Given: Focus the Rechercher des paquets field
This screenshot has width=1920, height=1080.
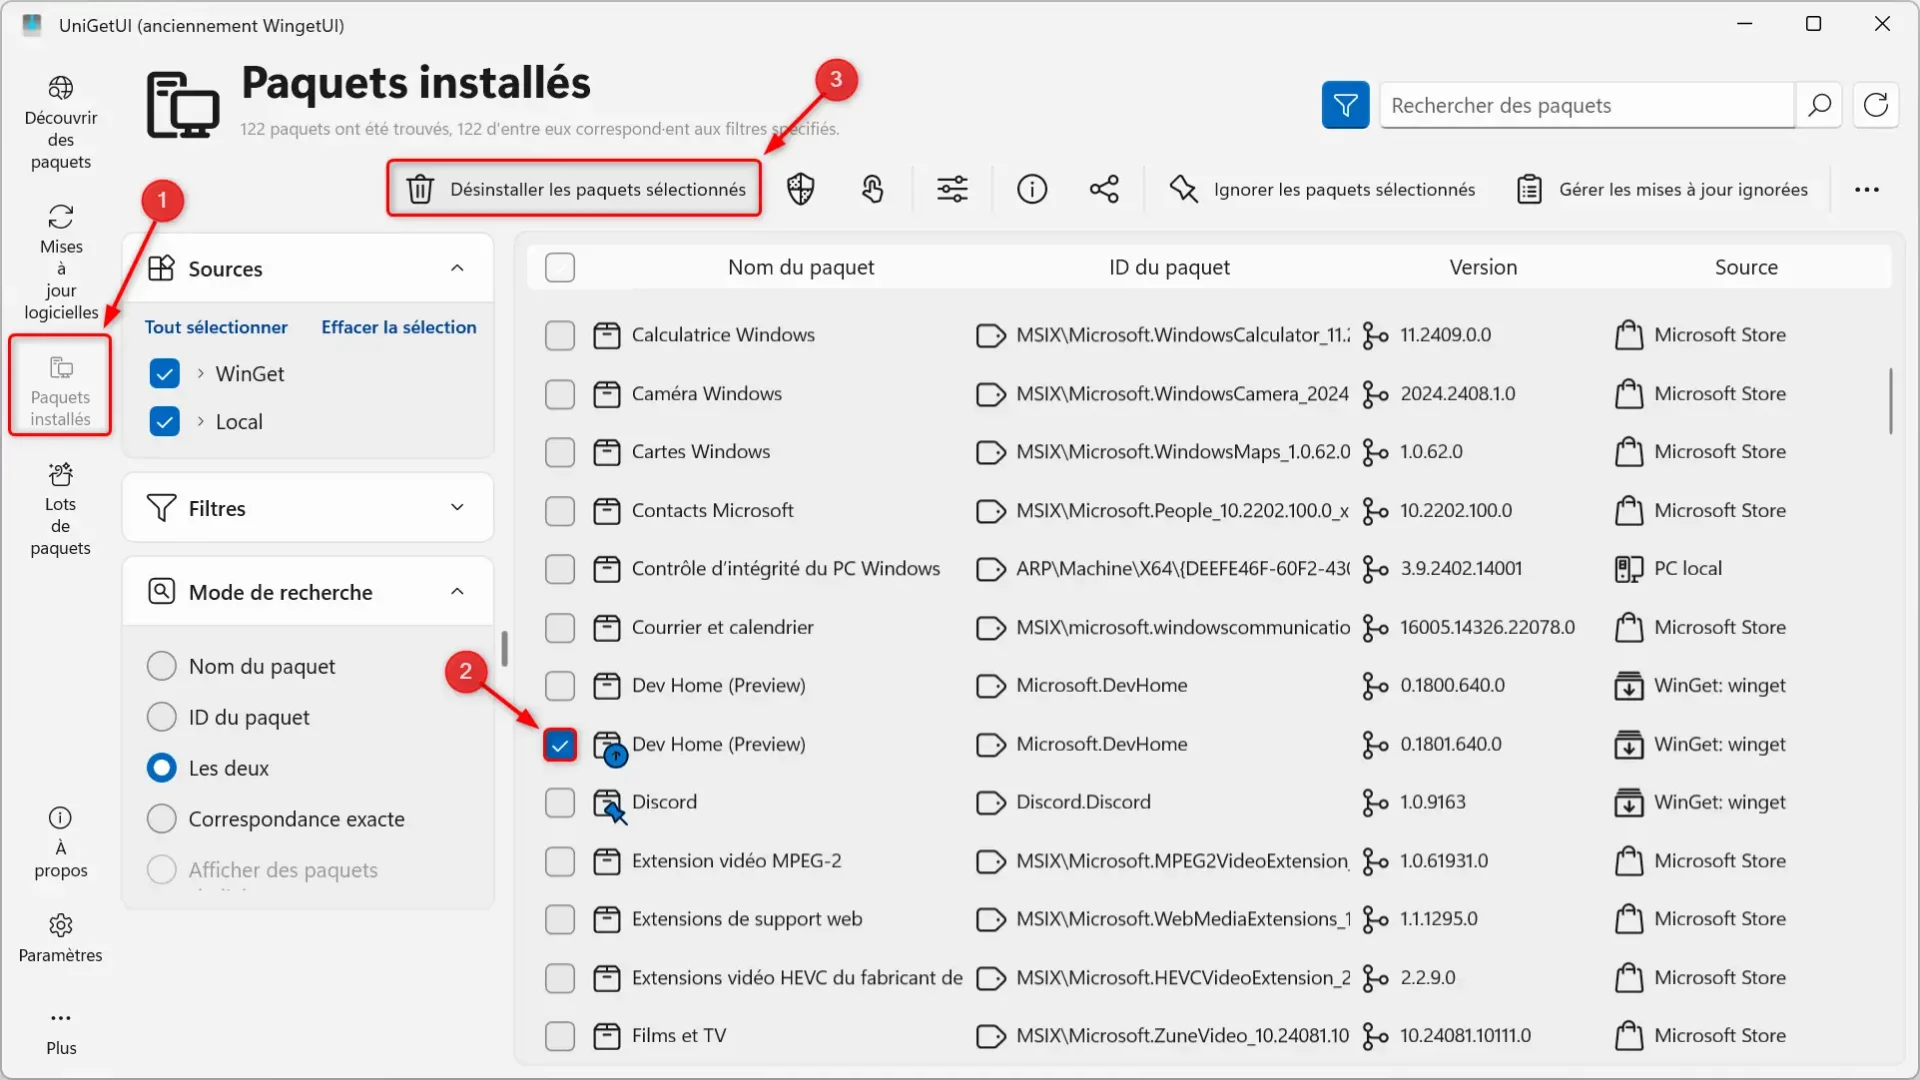Looking at the screenshot, I should (x=1587, y=105).
